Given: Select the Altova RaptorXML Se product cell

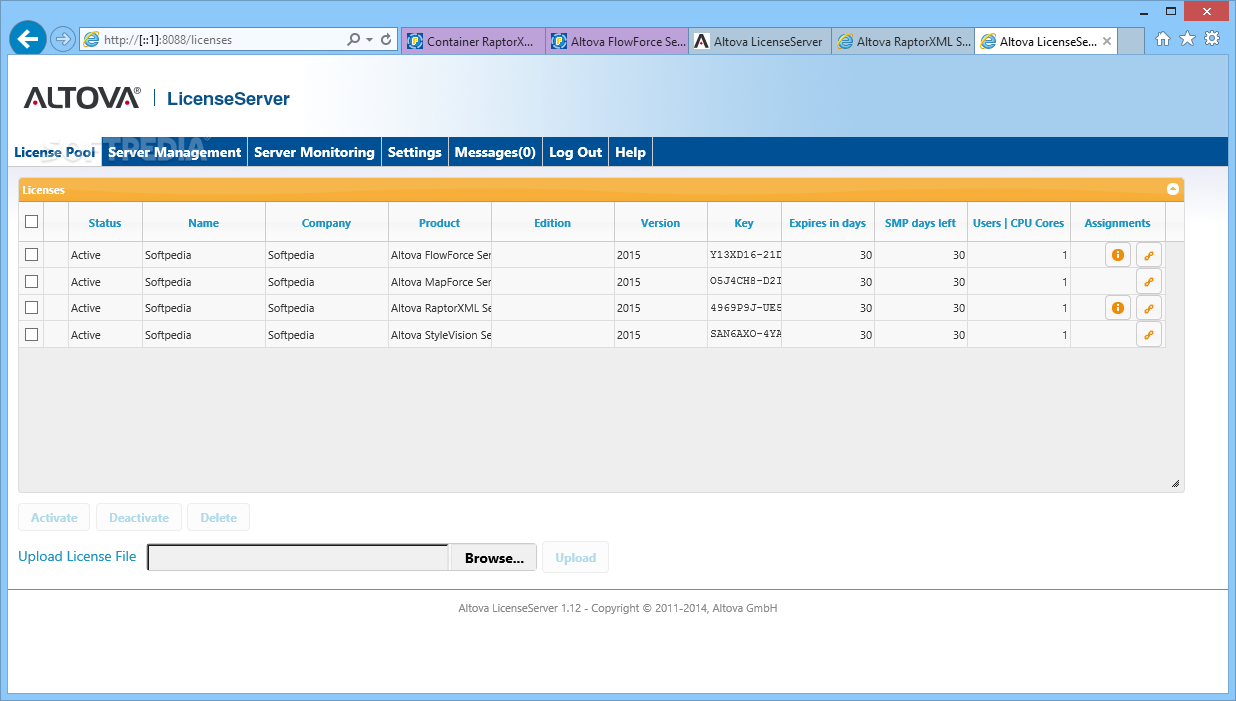Looking at the screenshot, I should [440, 308].
